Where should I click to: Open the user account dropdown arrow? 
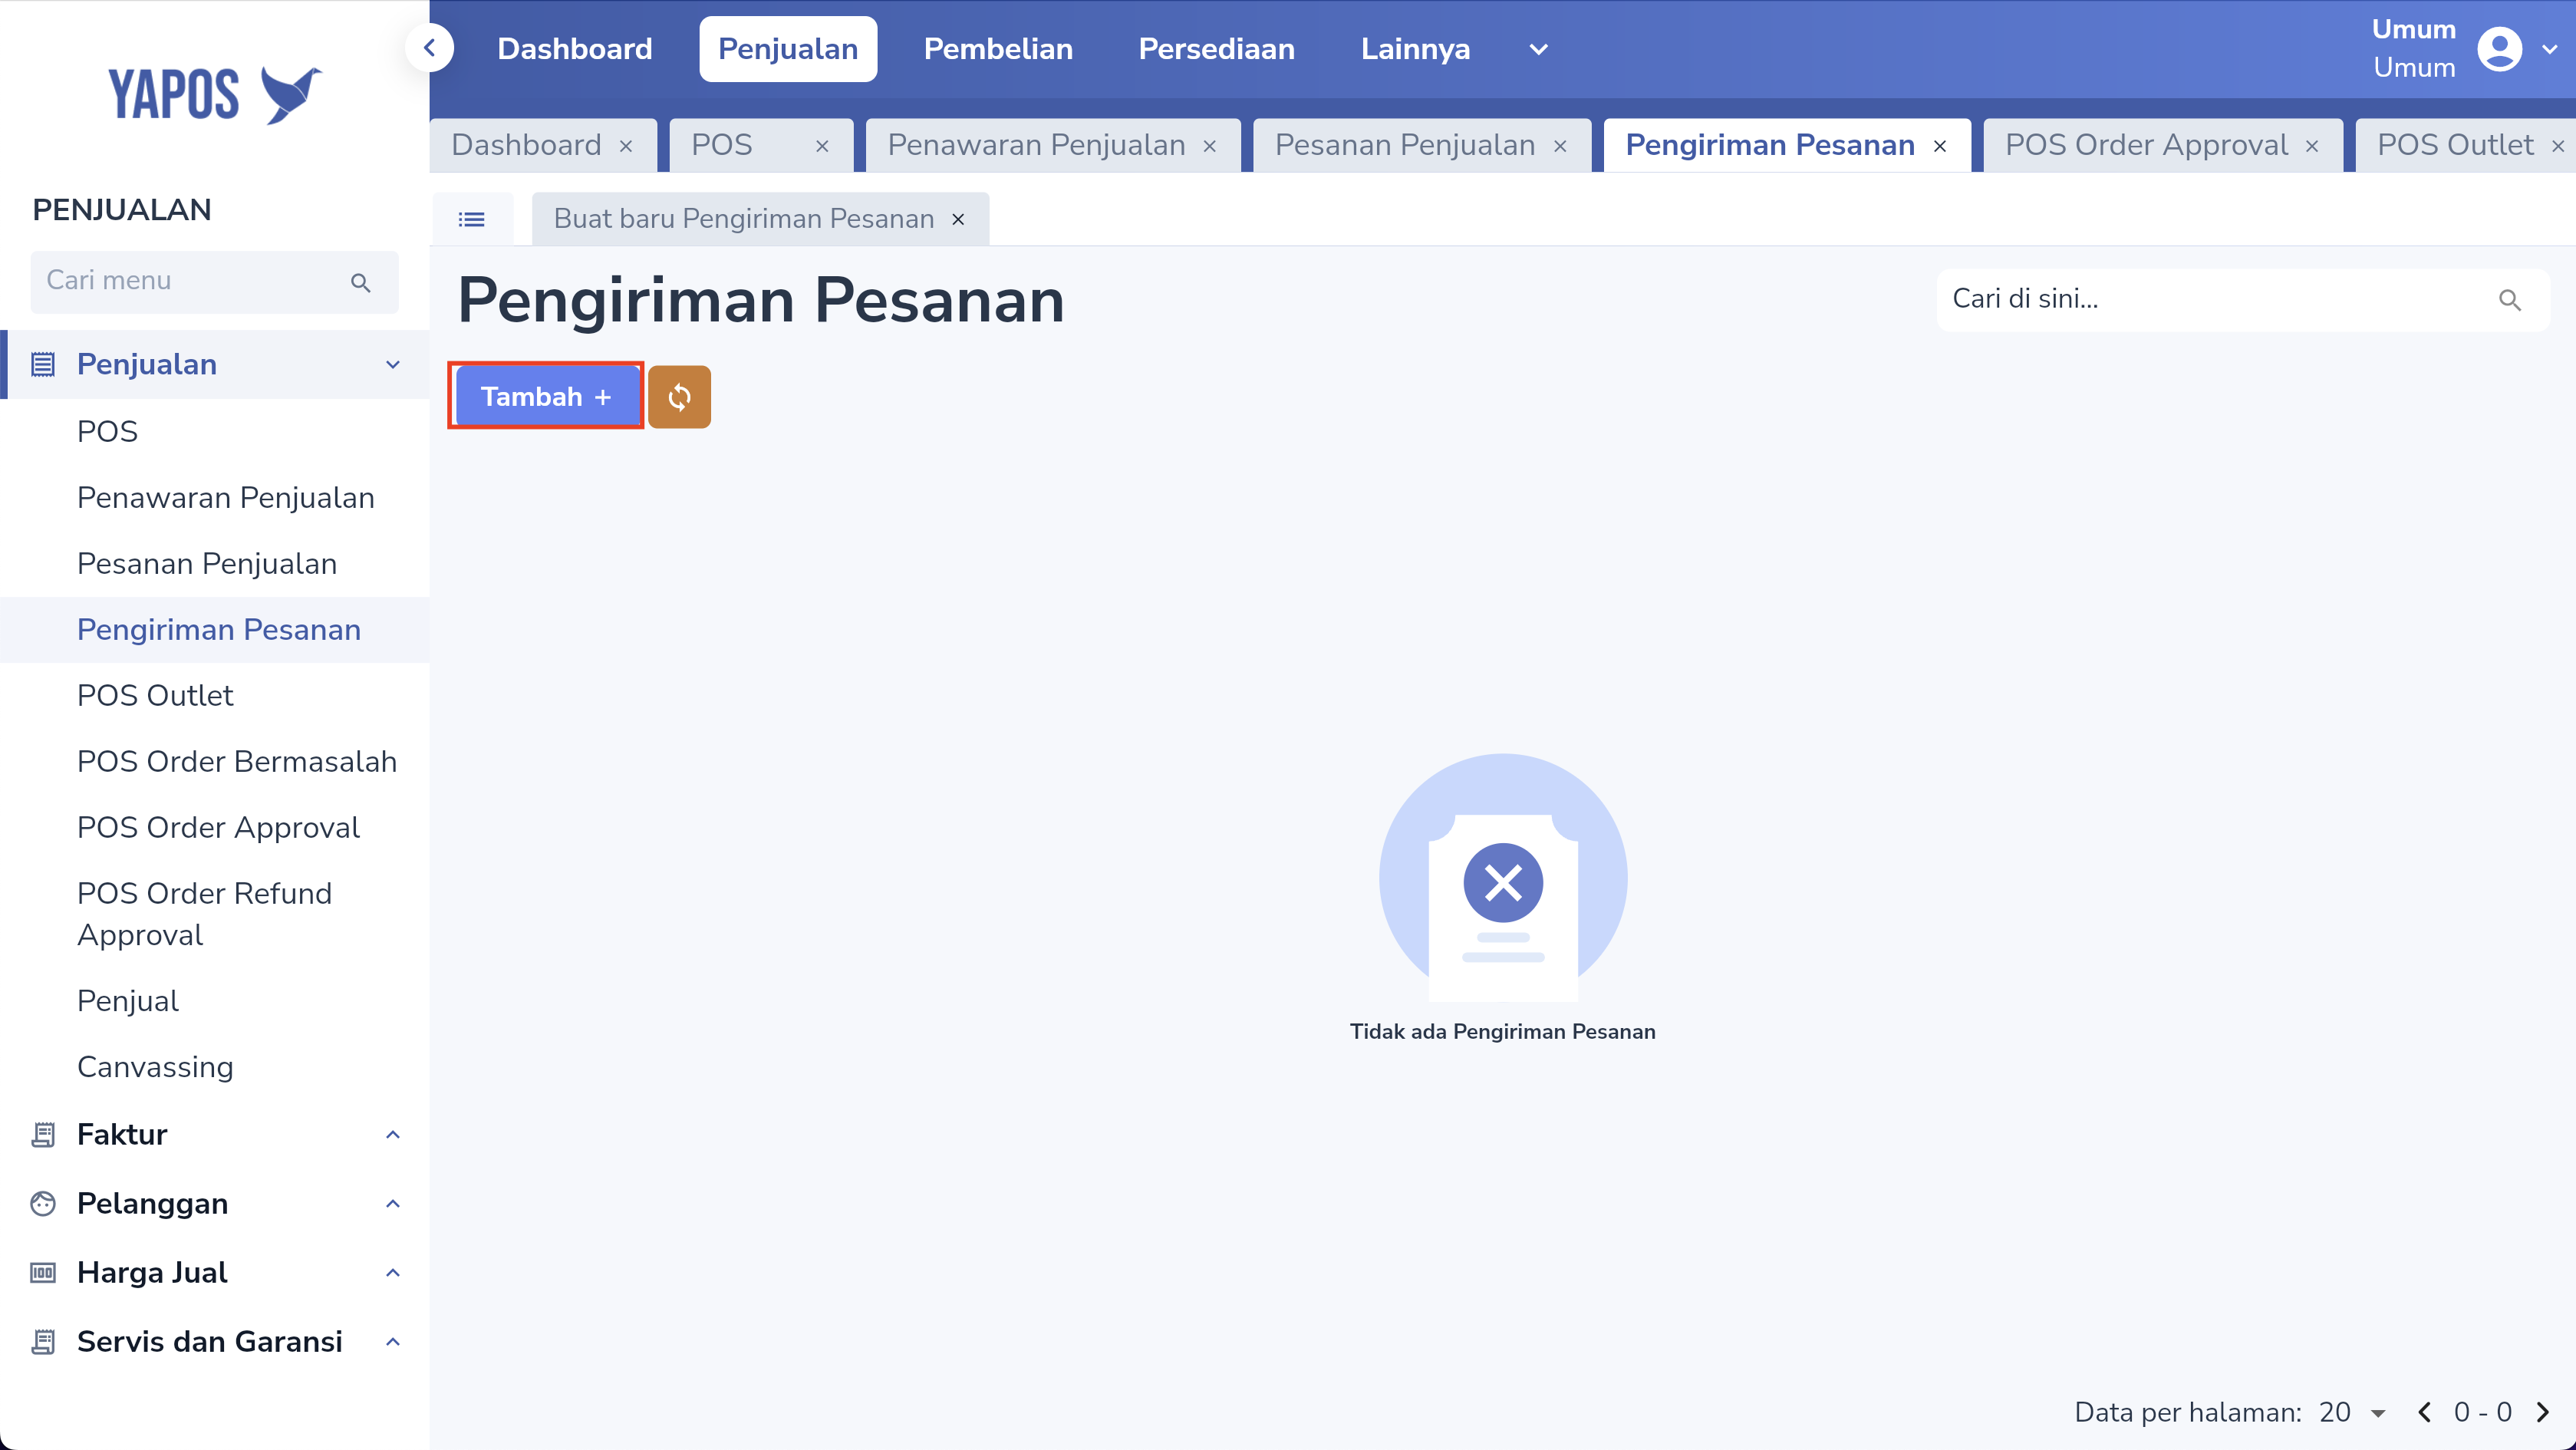coord(2550,49)
